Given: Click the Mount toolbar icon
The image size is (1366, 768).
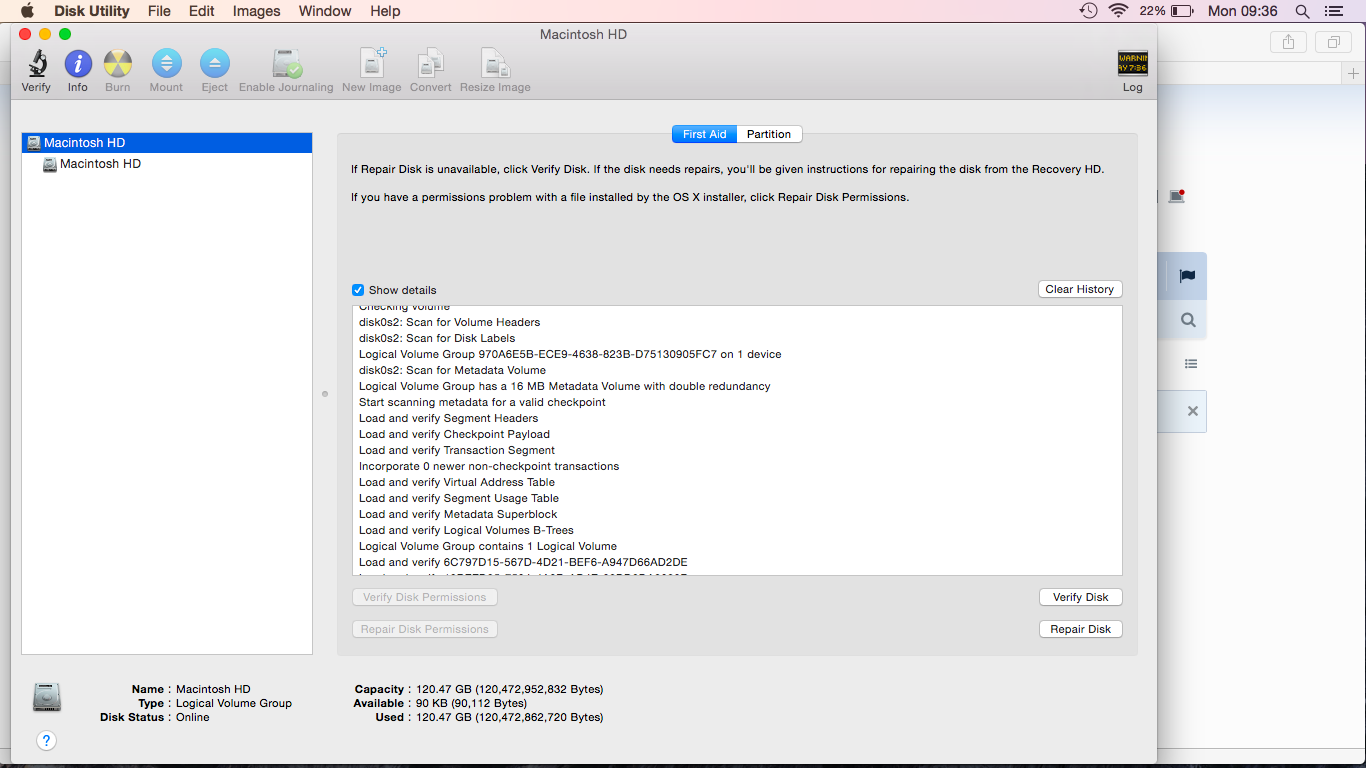Looking at the screenshot, I should coord(166,65).
